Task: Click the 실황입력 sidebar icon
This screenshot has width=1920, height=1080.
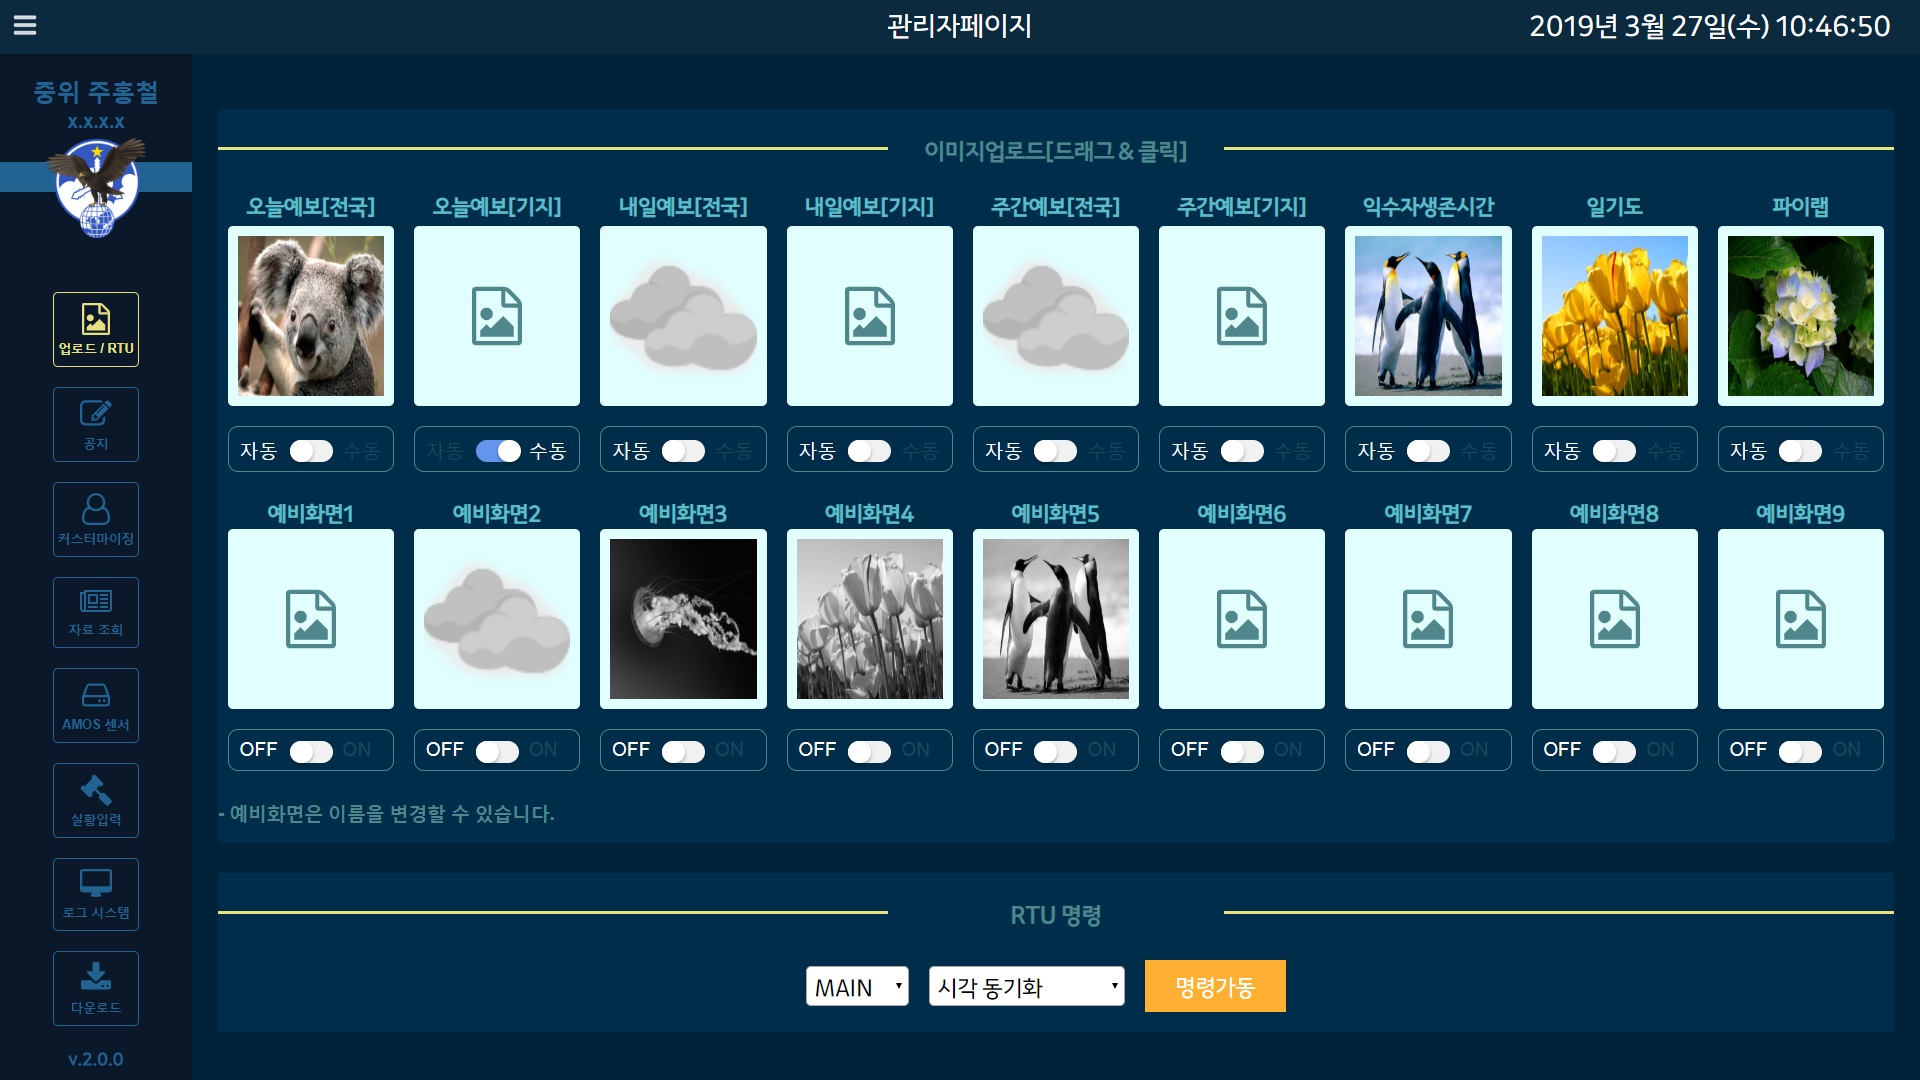Action: click(x=95, y=800)
